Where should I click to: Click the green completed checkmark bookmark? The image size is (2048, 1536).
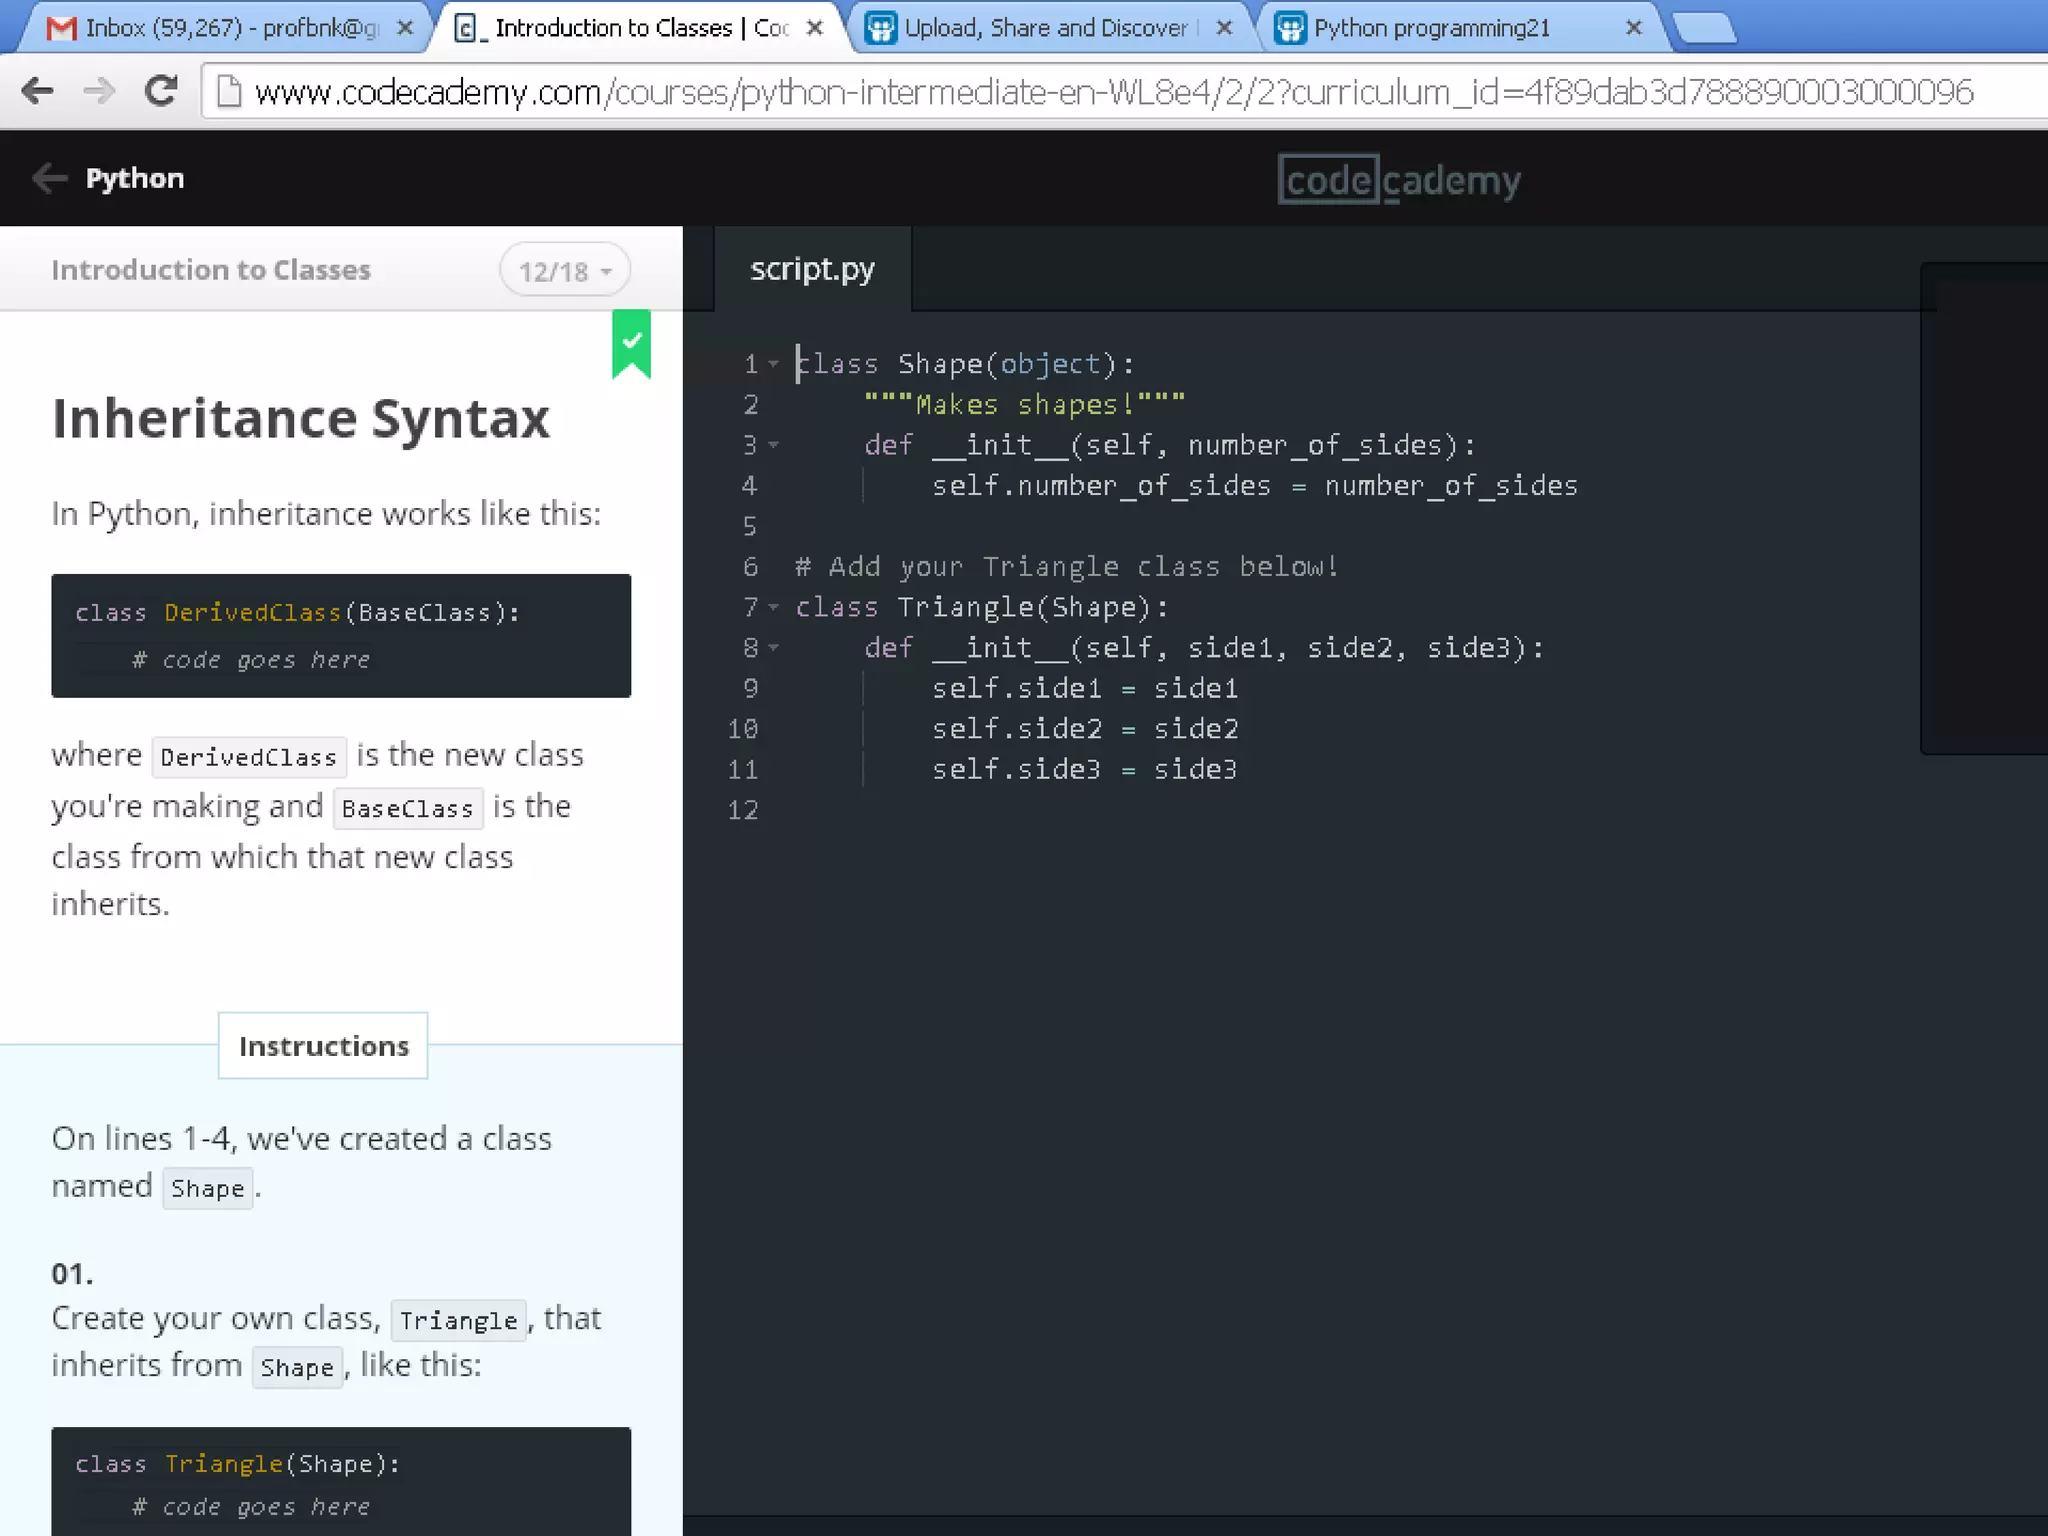coord(631,344)
